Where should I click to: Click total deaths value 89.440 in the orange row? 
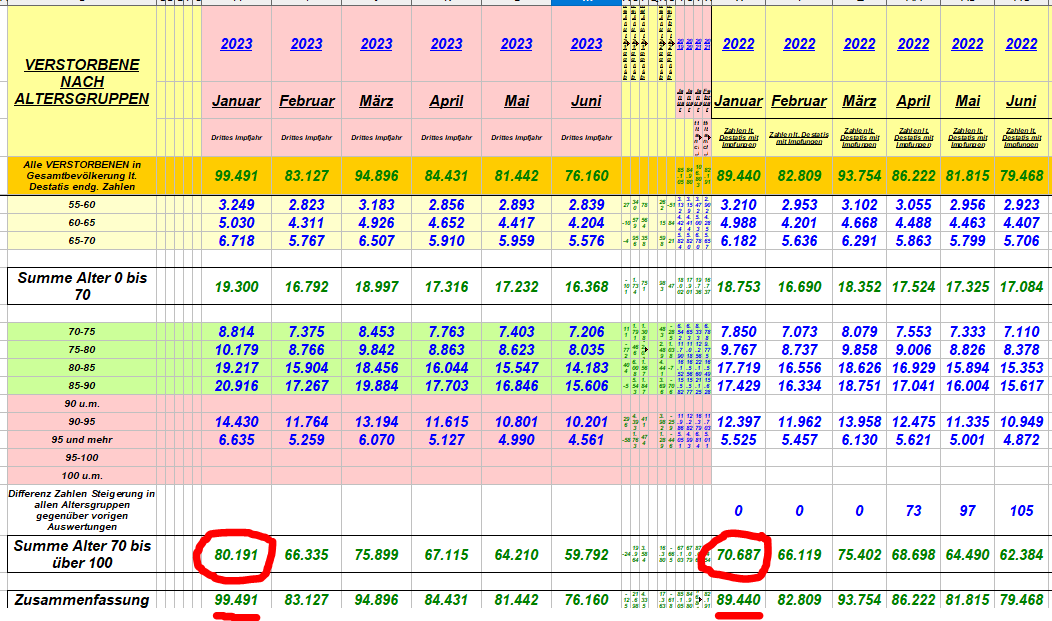click(x=738, y=176)
